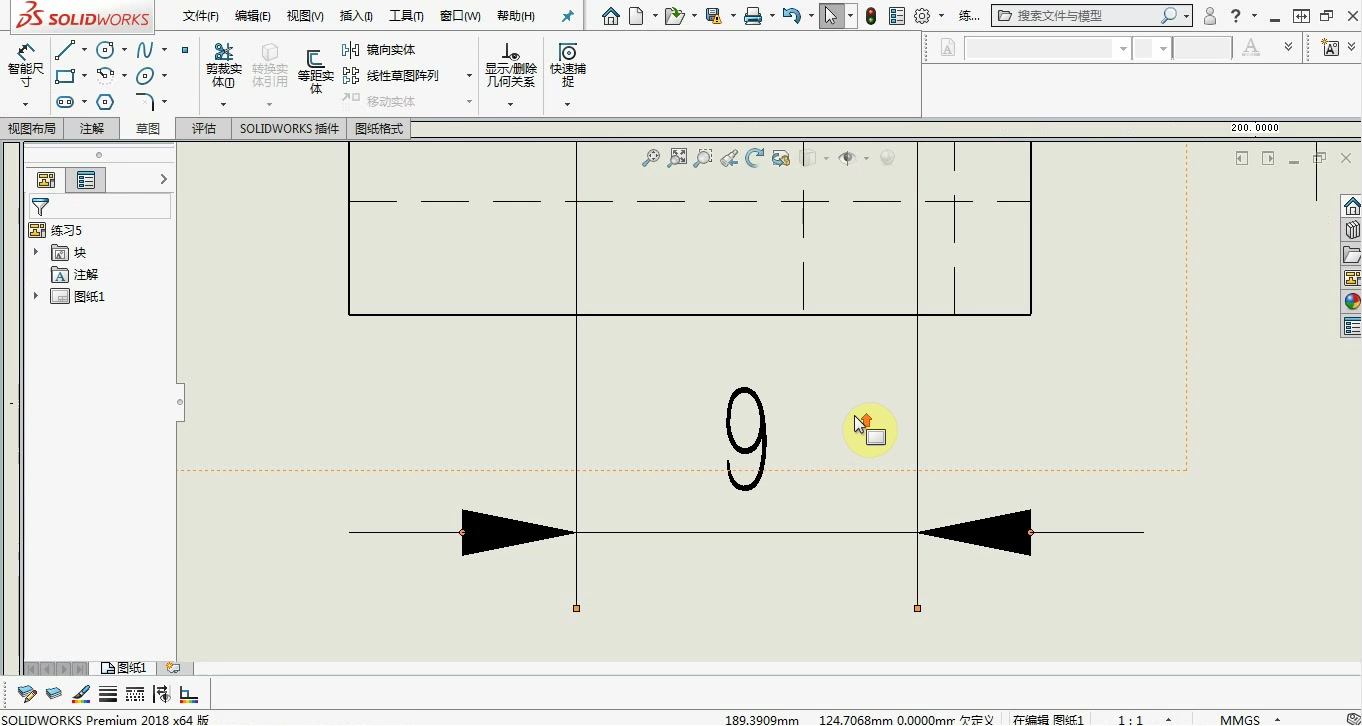This screenshot has height=726, width=1362.
Task: Click Layer Properties icon
Action: 54,694
